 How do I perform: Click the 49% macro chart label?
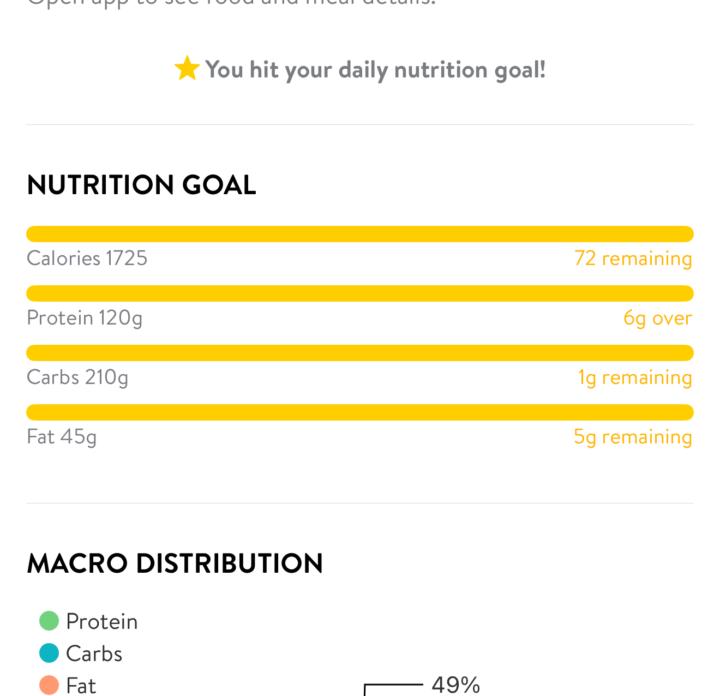coord(456,685)
